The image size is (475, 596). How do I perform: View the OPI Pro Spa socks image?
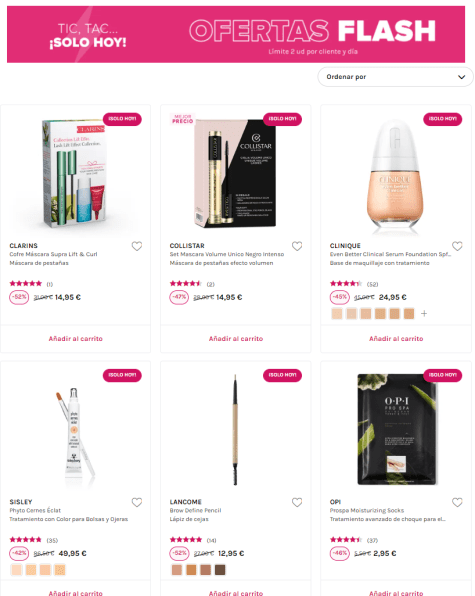click(x=396, y=430)
